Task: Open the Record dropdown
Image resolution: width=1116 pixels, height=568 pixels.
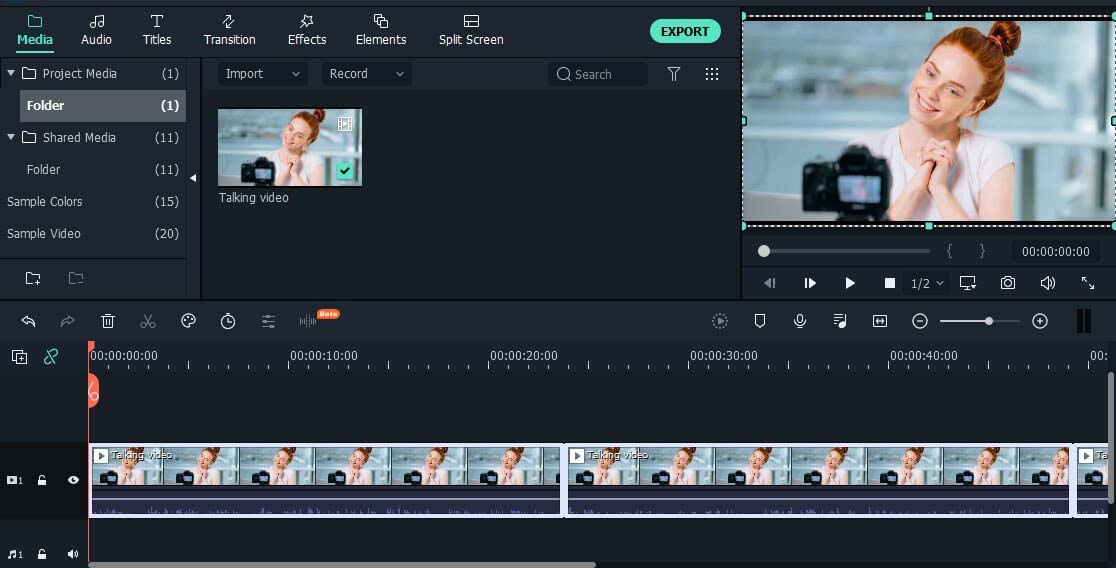Action: click(367, 74)
